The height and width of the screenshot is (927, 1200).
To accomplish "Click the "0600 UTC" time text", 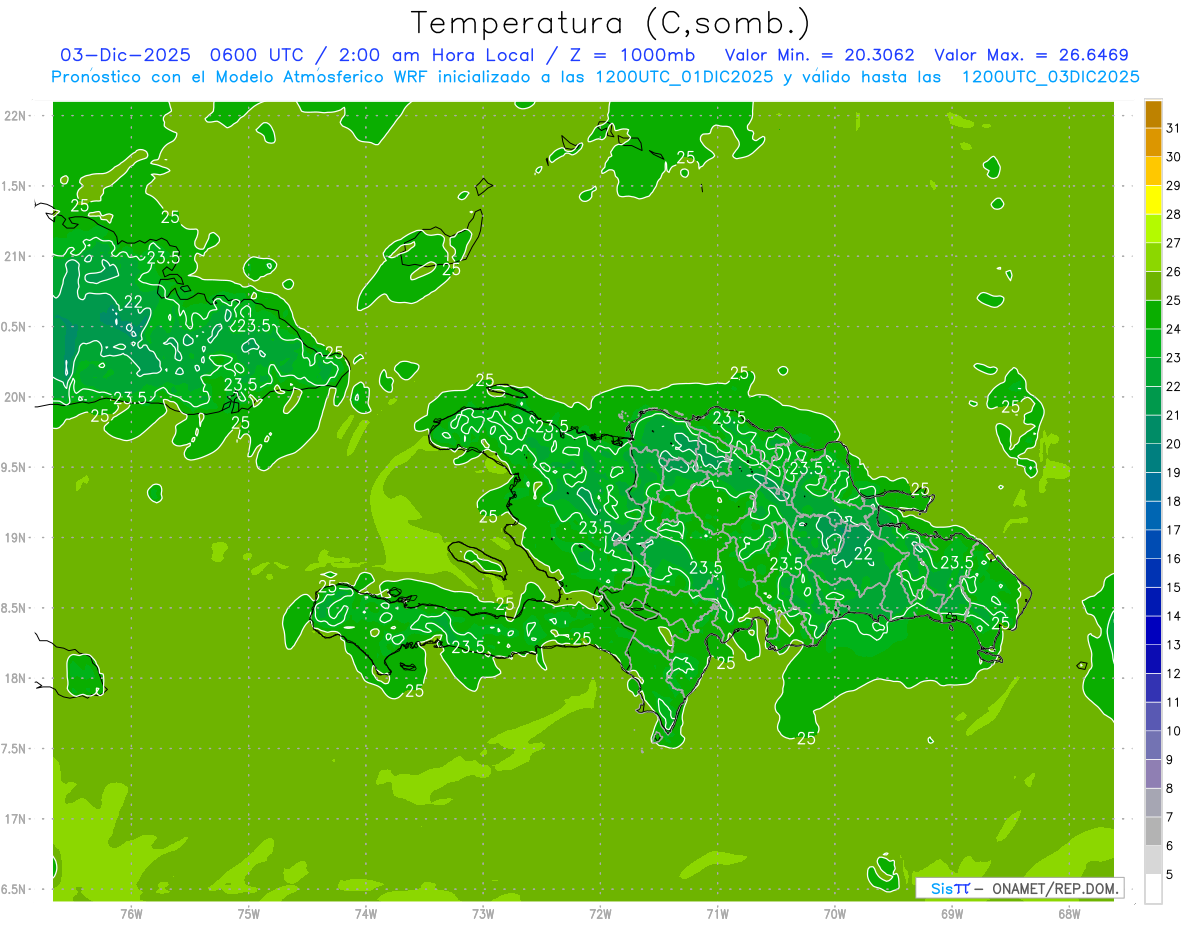I will 258,55.
